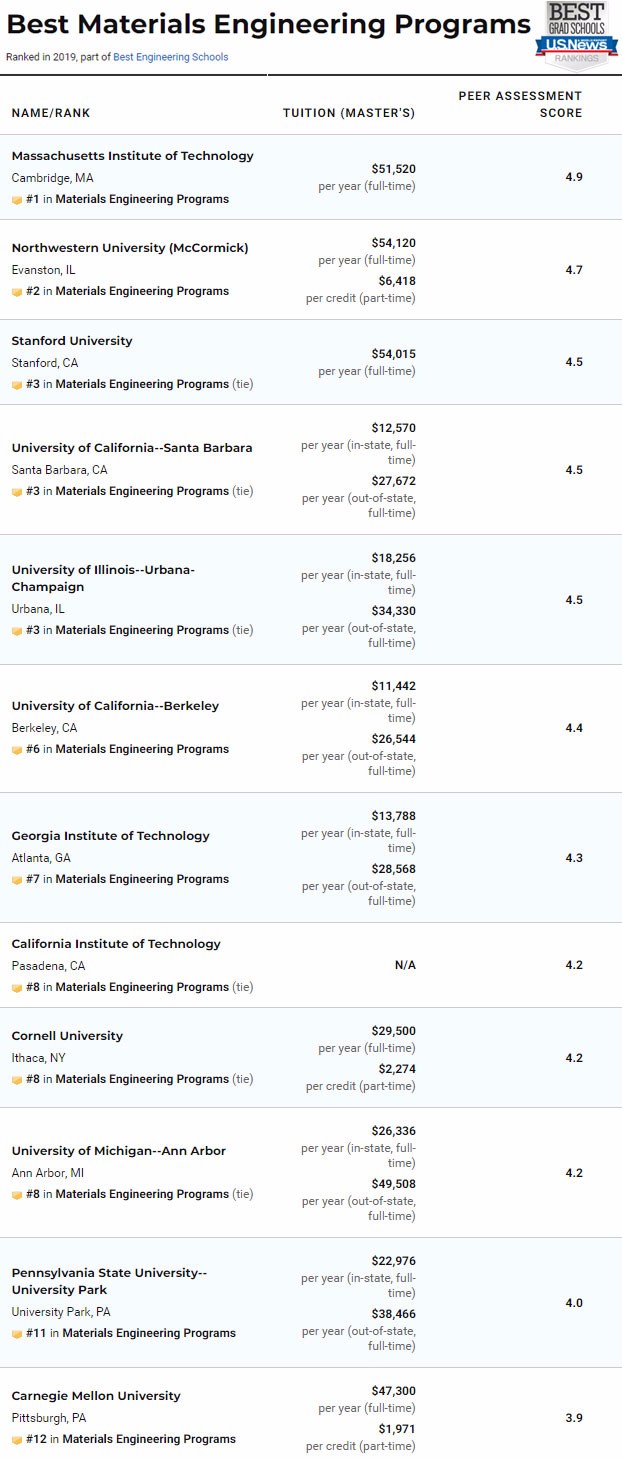Image resolution: width=622 pixels, height=1459 pixels.
Task: Click the badge icon next to Georgia Tech's #7 rank
Action: pos(17,880)
